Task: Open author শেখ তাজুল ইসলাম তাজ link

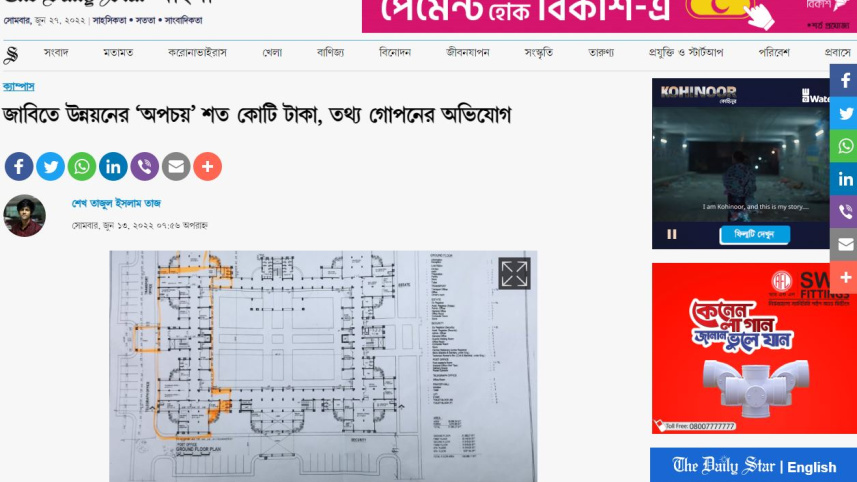Action: point(117,204)
